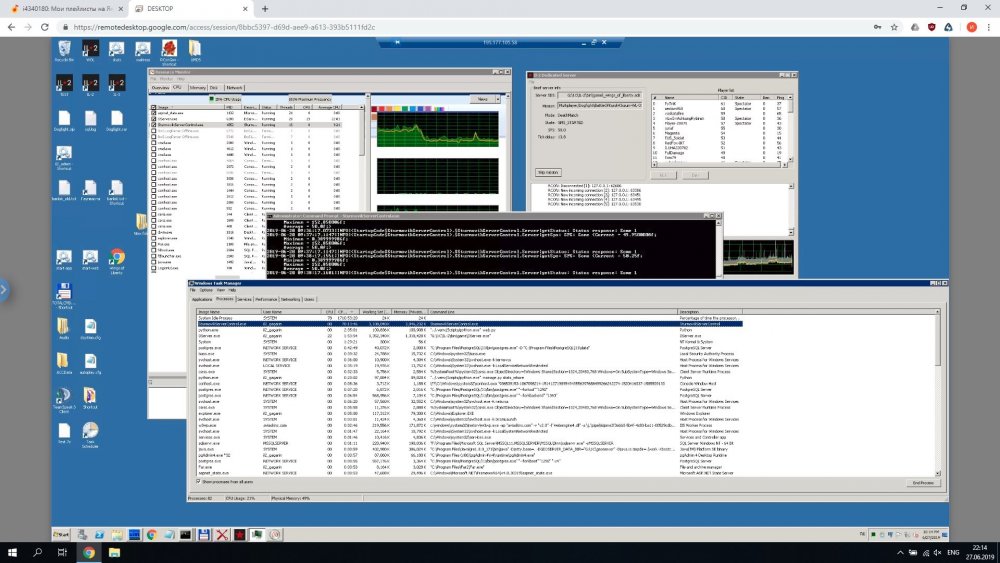The width and height of the screenshot is (1000, 563).
Task: Go back in Chrome
Action: tap(11, 27)
